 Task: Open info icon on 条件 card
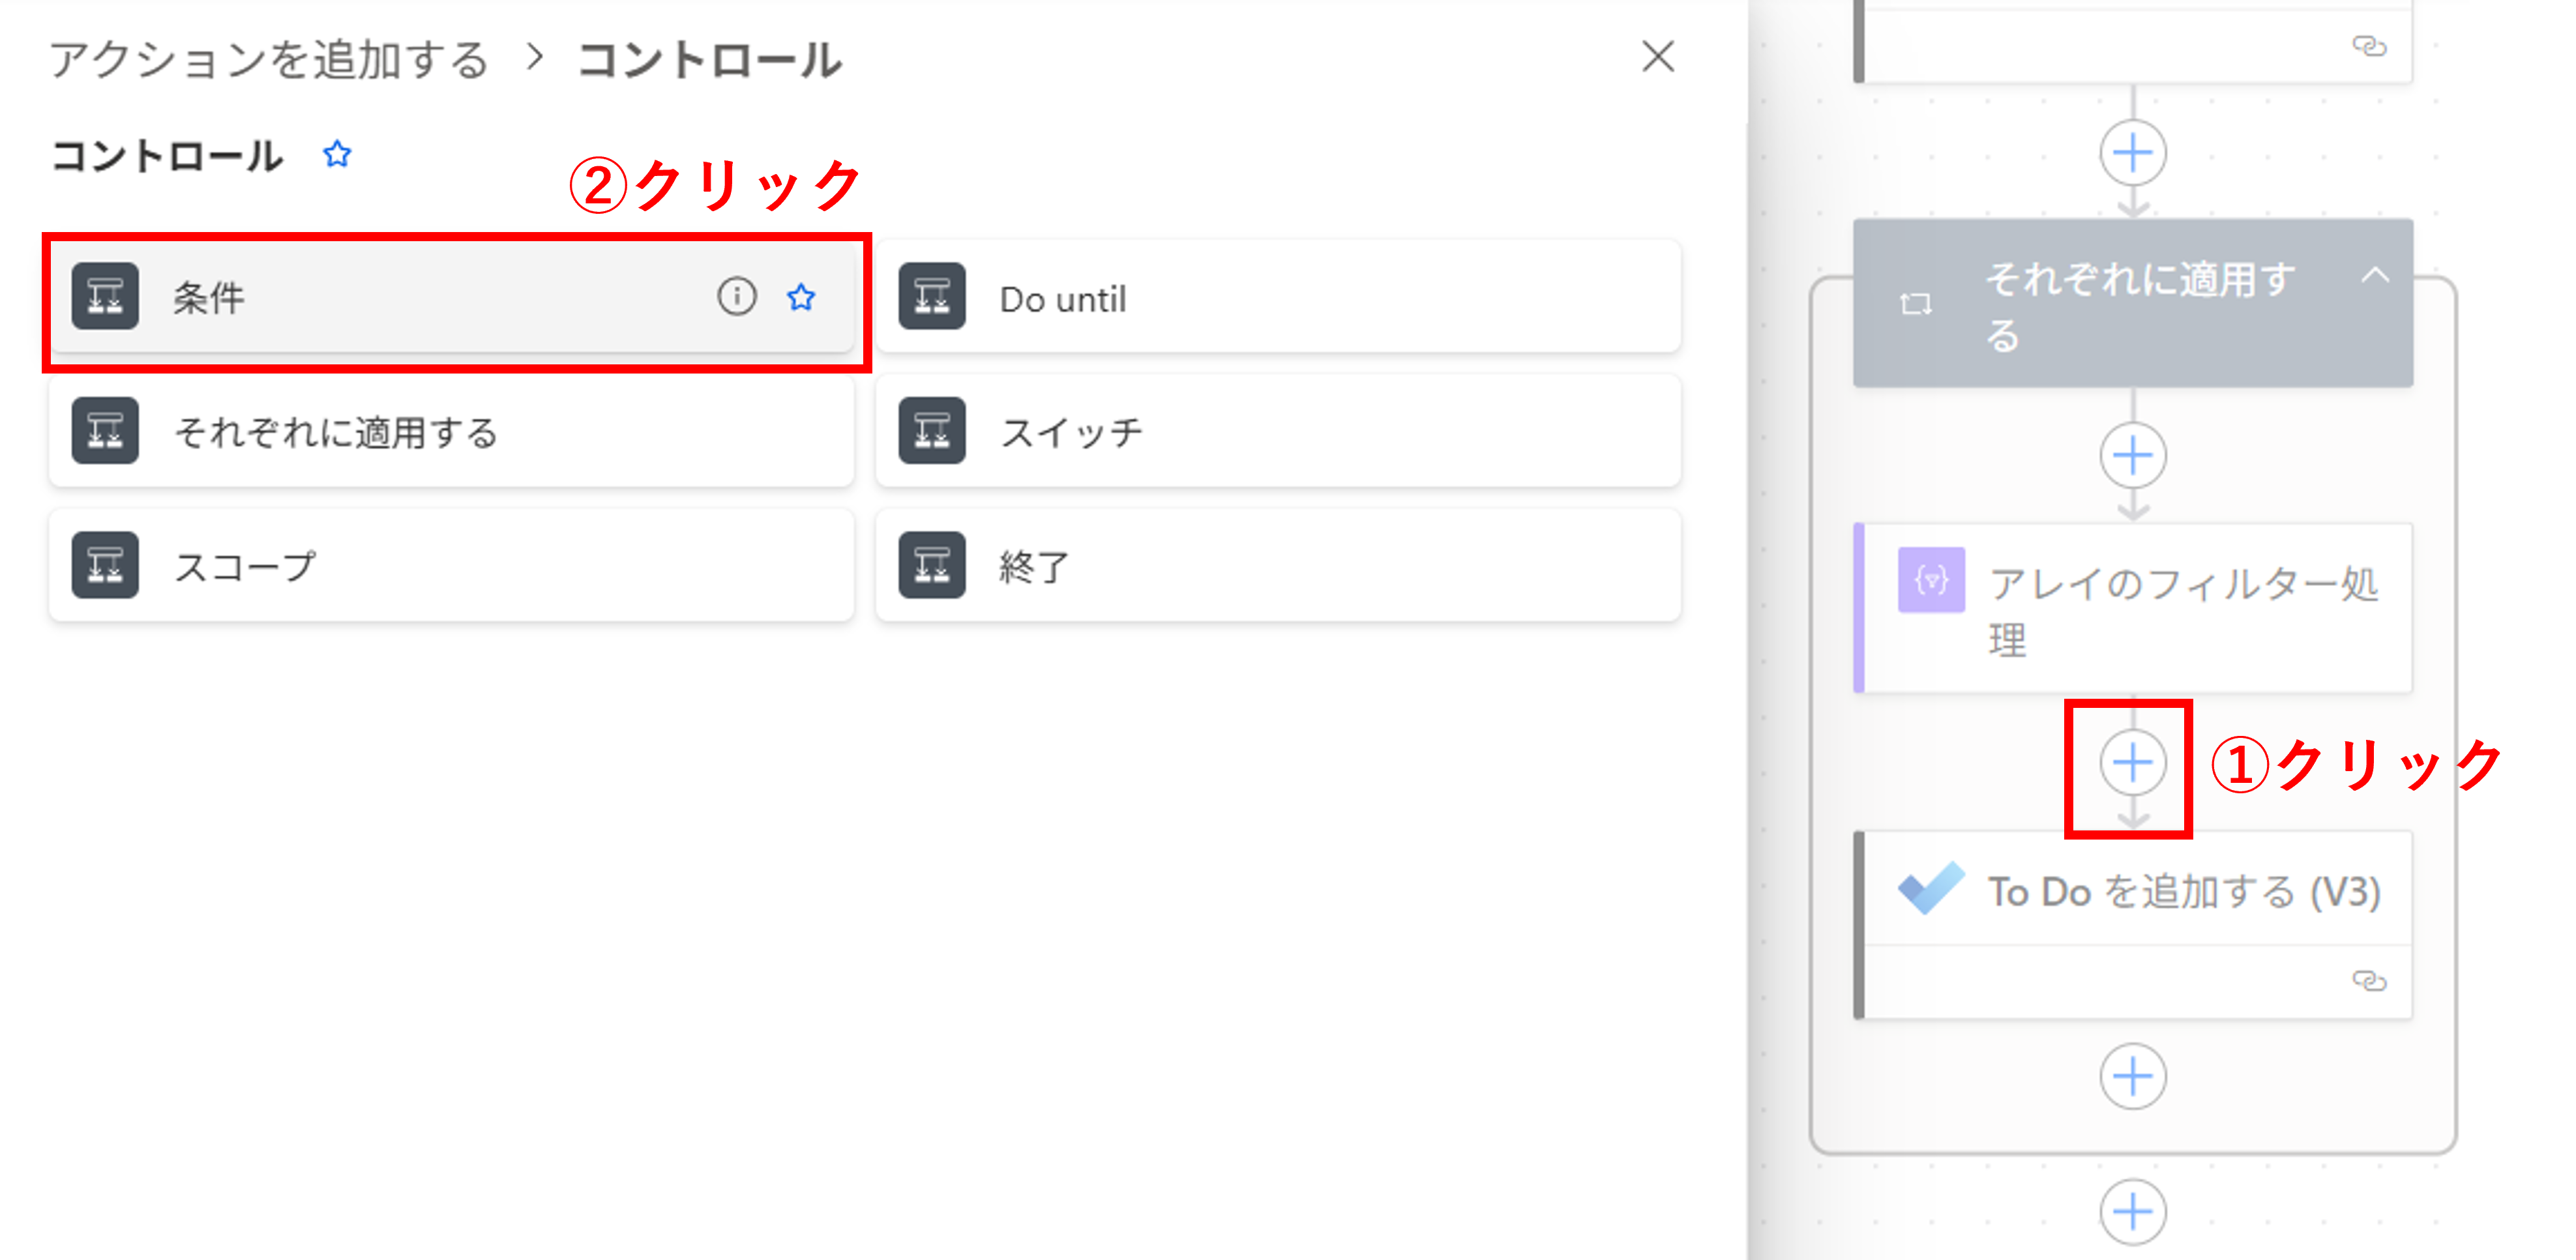click(737, 296)
